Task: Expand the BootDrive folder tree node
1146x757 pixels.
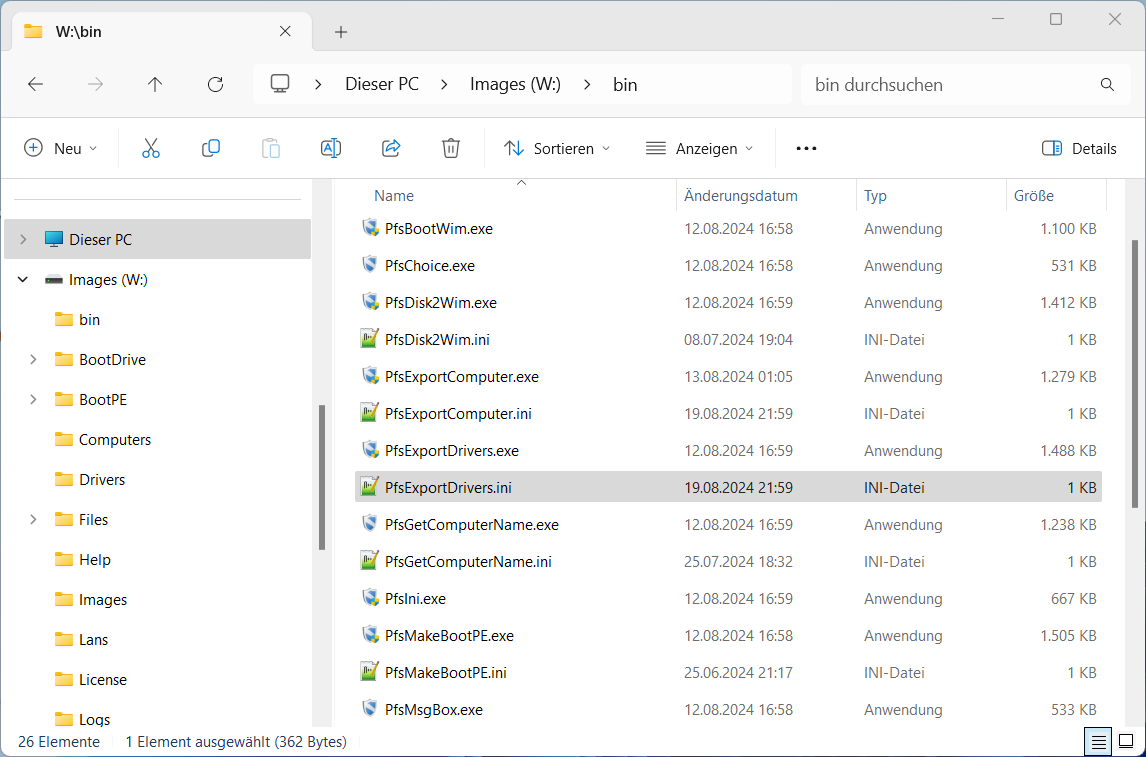Action: click(x=33, y=360)
